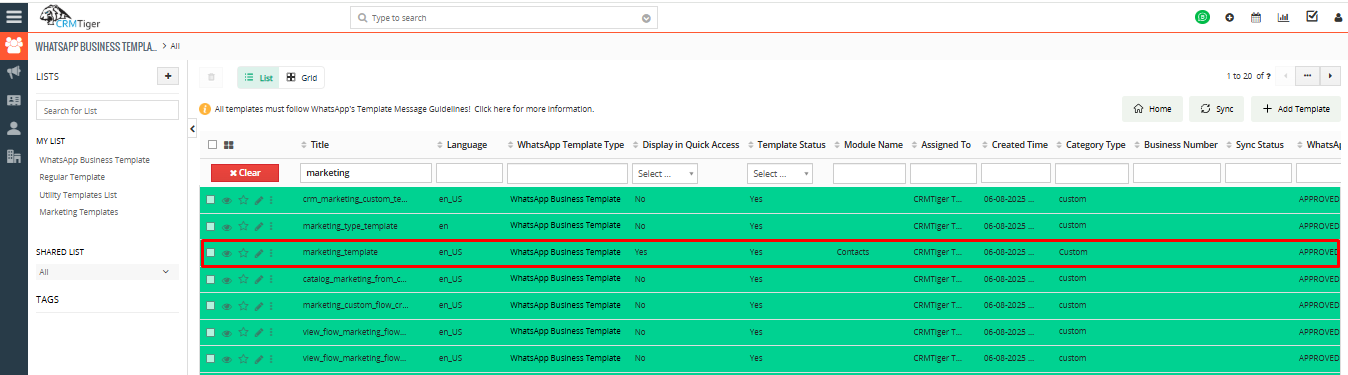Image resolution: width=1348 pixels, height=375 pixels.
Task: Open the column layout icon in table header
Action: point(229,145)
